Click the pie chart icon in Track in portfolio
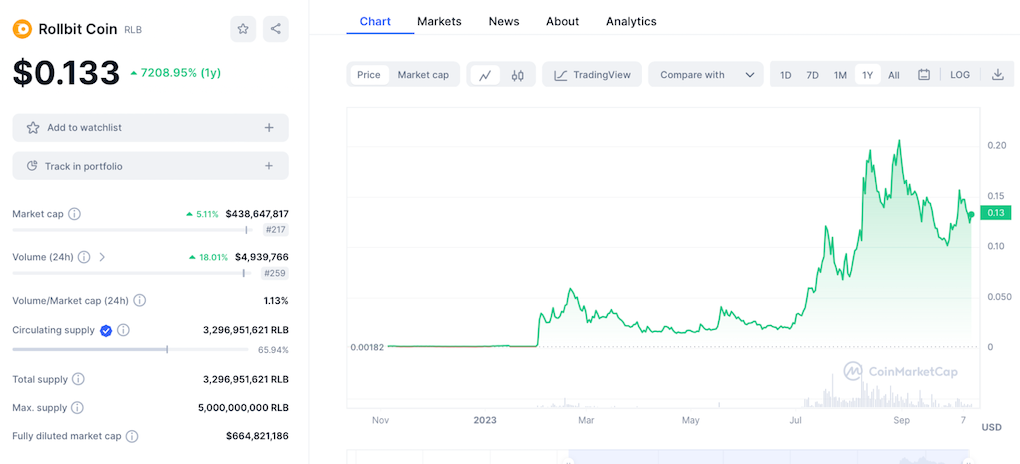The height and width of the screenshot is (464, 1020). tap(32, 166)
